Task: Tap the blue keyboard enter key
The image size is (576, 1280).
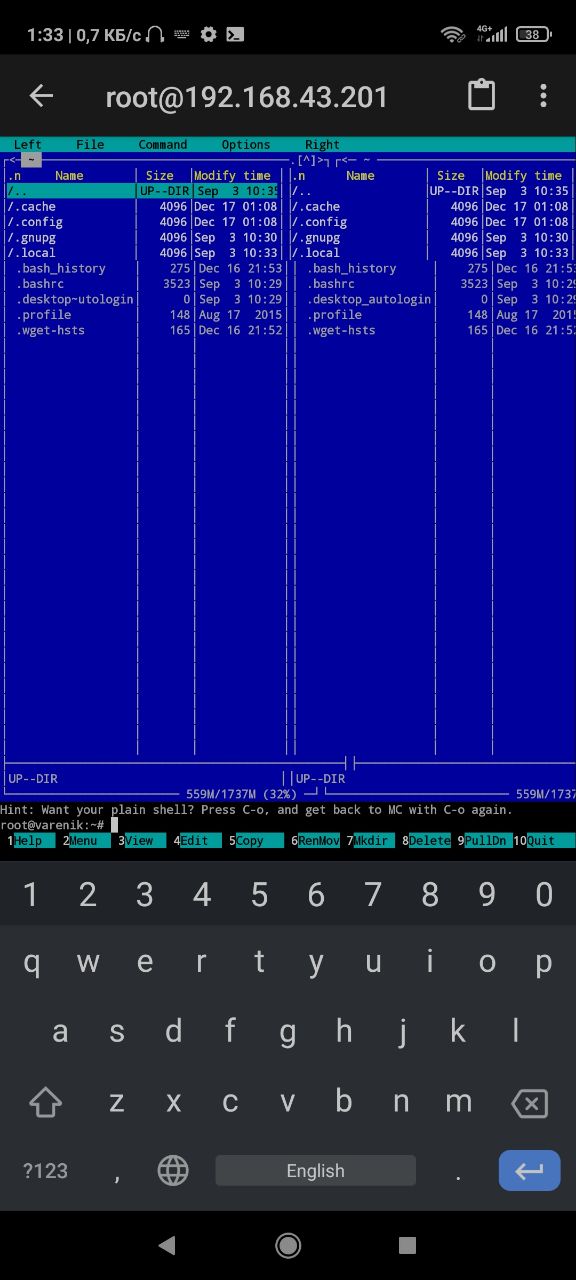Action: [x=529, y=1170]
